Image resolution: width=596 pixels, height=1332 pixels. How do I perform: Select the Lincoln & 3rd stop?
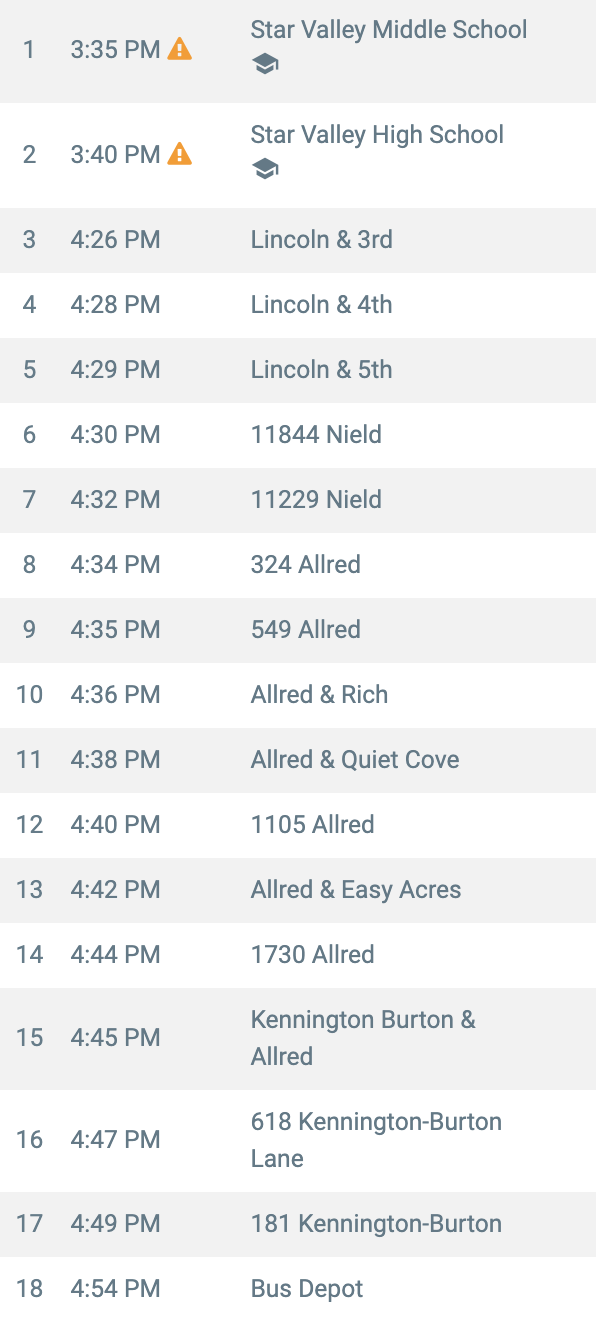(x=298, y=240)
